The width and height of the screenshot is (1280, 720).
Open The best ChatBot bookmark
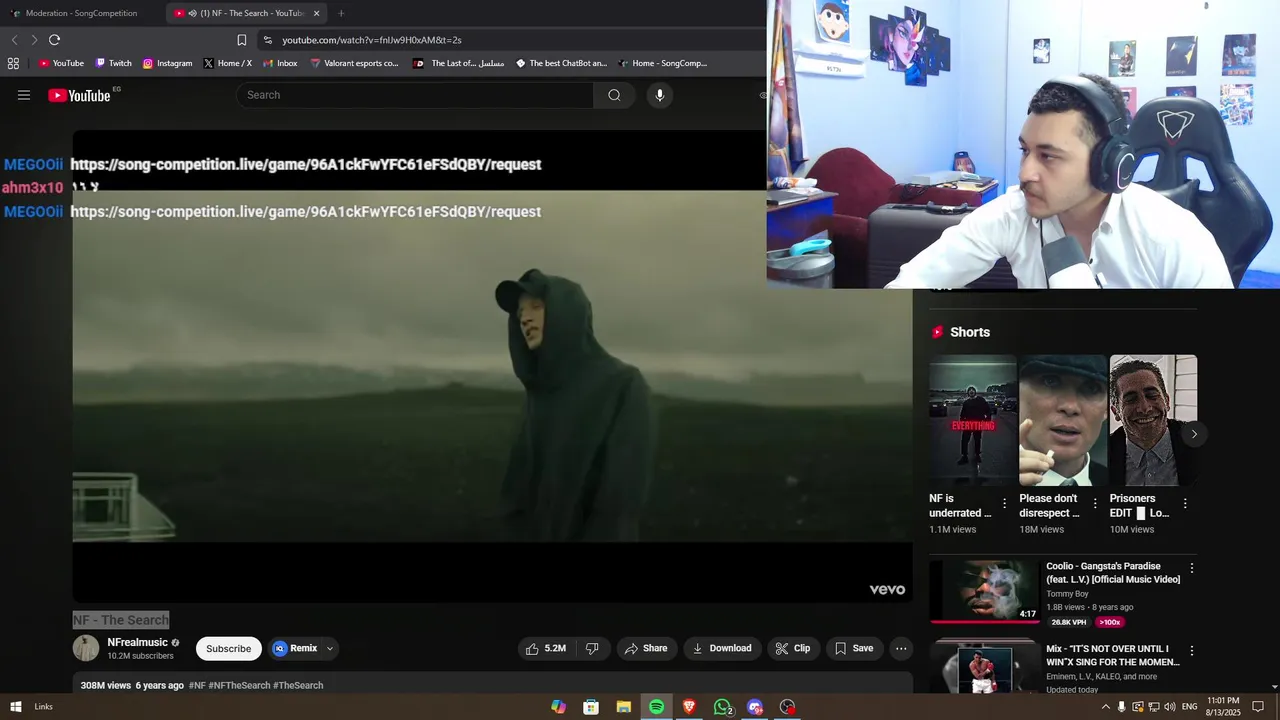pyautogui.click(x=560, y=63)
